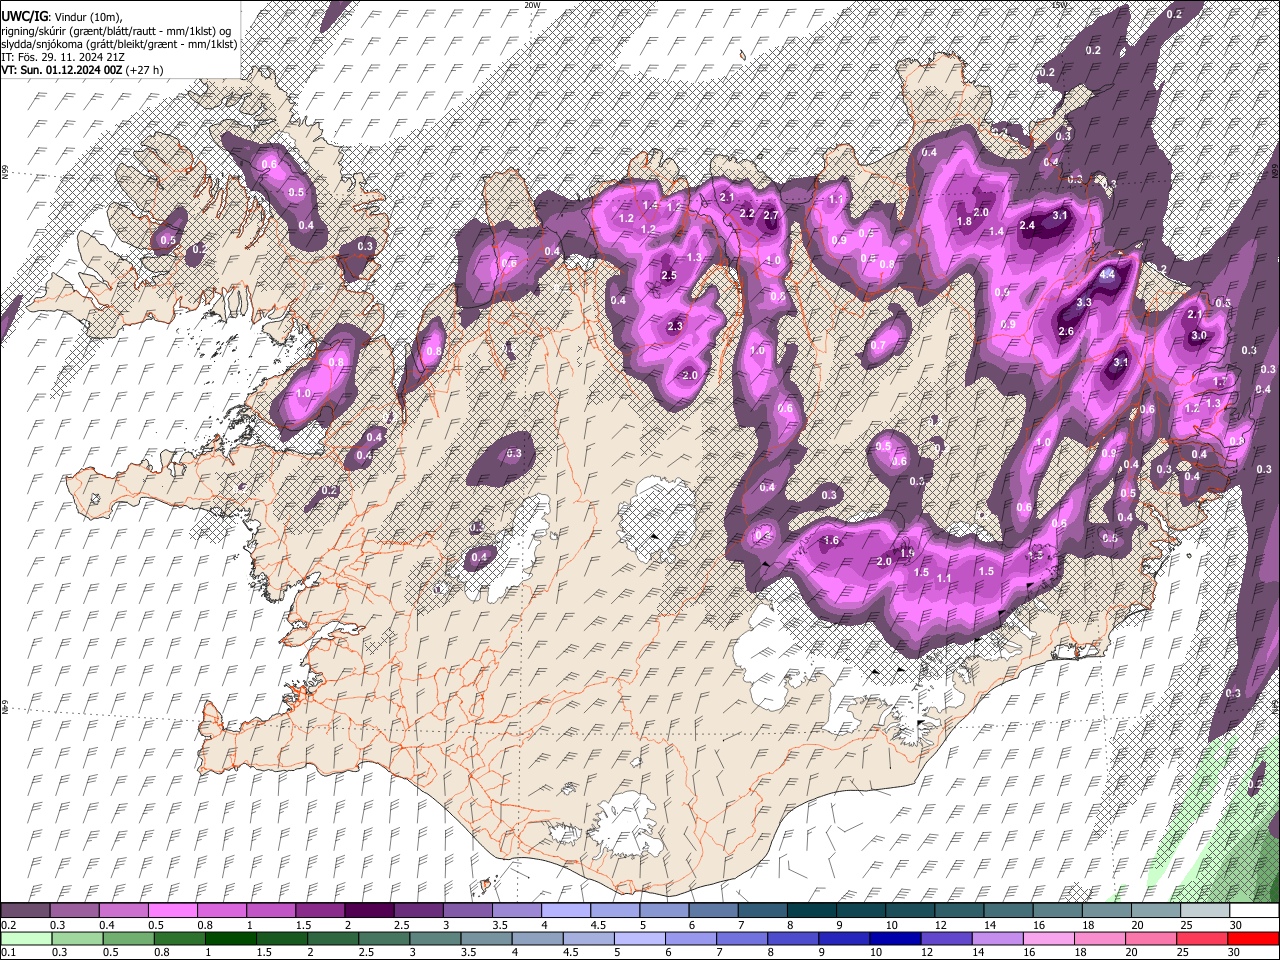Click the 4.4 precipitation value on the map

1107,274
